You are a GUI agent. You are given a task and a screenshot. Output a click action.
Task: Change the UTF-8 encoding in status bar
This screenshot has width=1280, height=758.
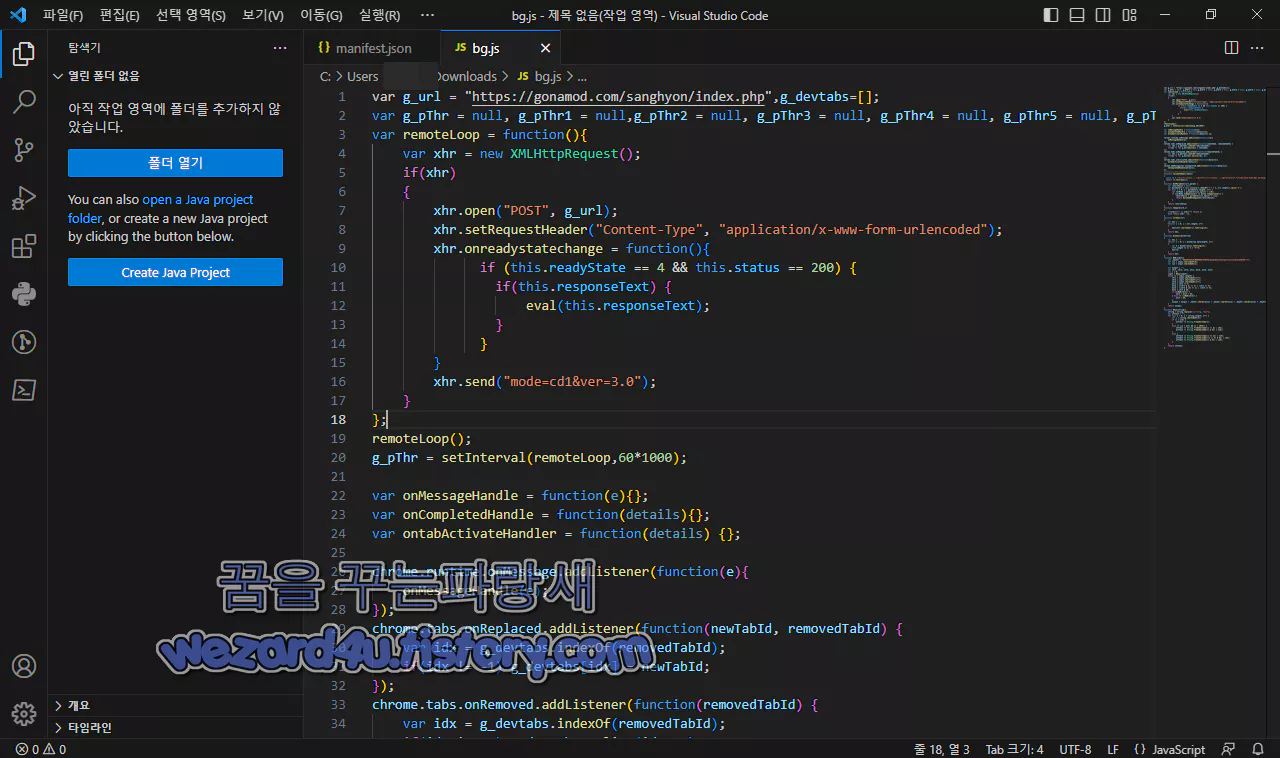[x=1075, y=749]
